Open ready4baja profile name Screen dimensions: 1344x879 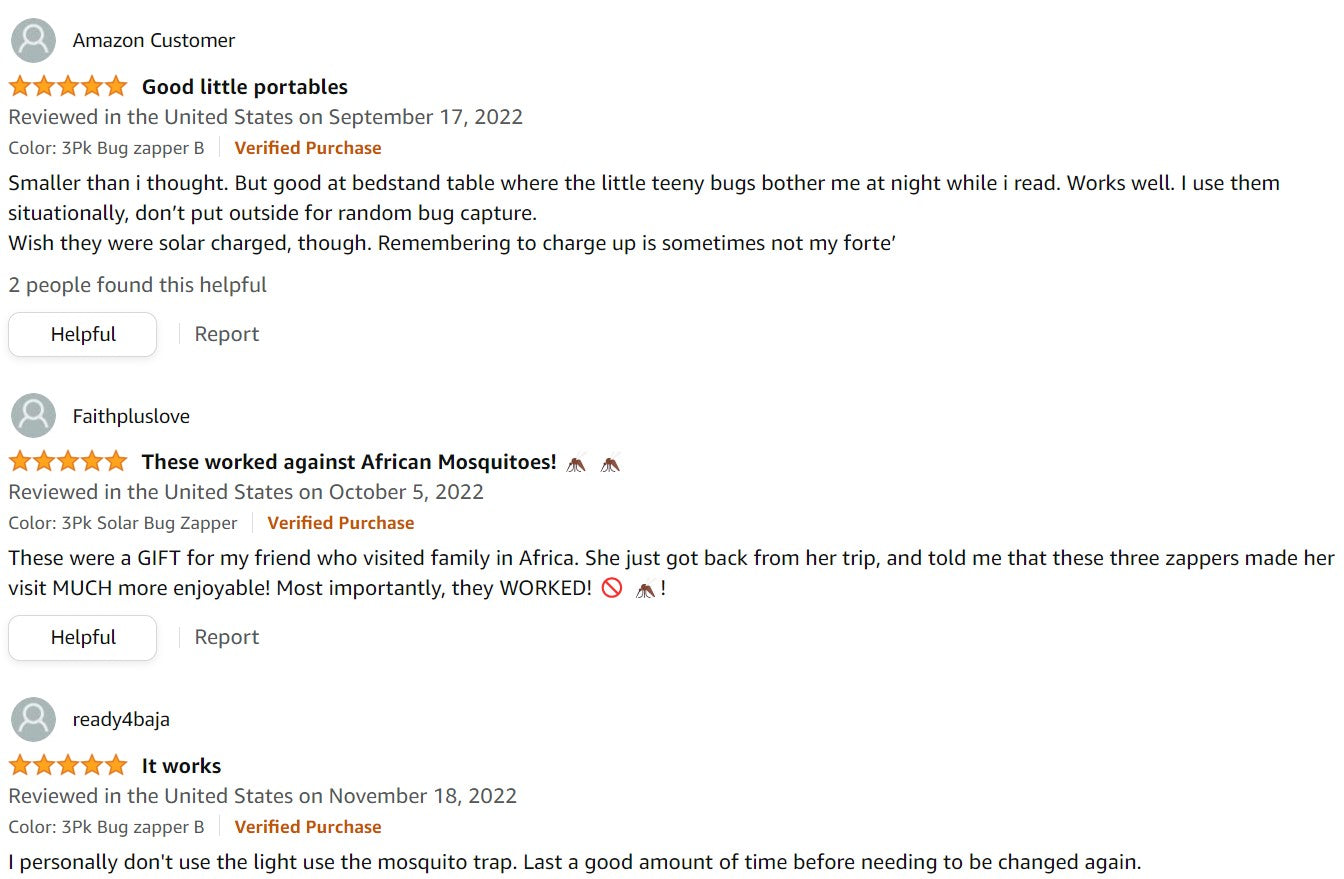pyautogui.click(x=121, y=719)
